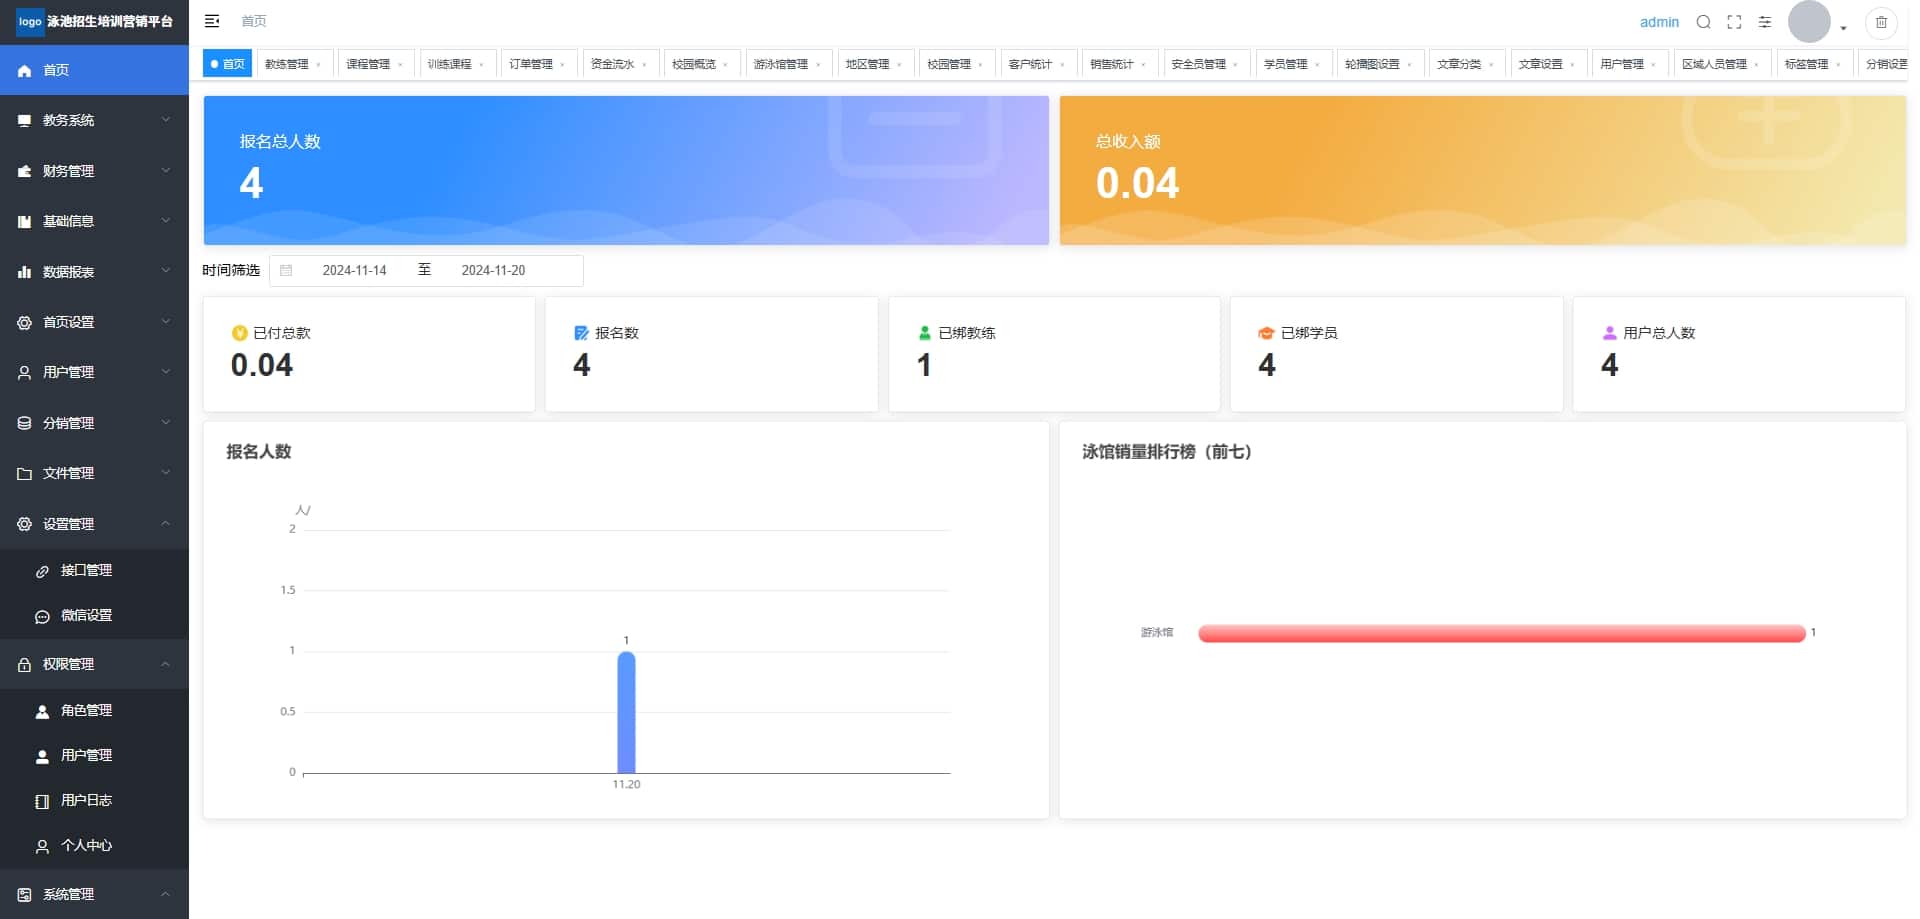This screenshot has width=1920, height=919.
Task: Click the folder icon beside 文件管理
Action: (x=24, y=473)
